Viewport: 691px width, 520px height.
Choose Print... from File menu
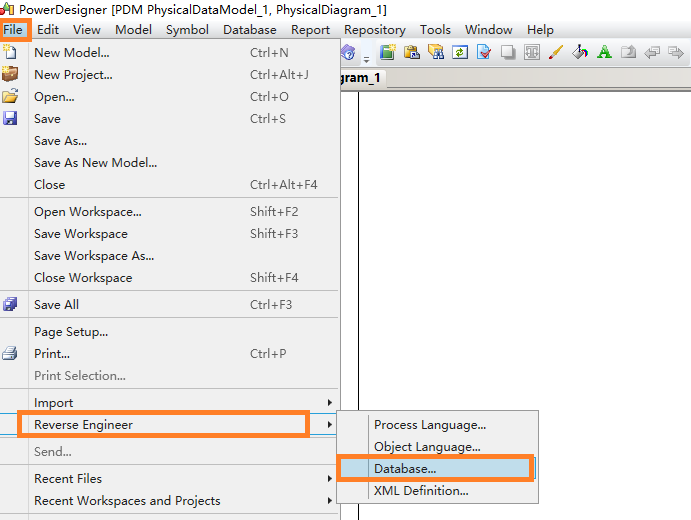tap(169, 353)
